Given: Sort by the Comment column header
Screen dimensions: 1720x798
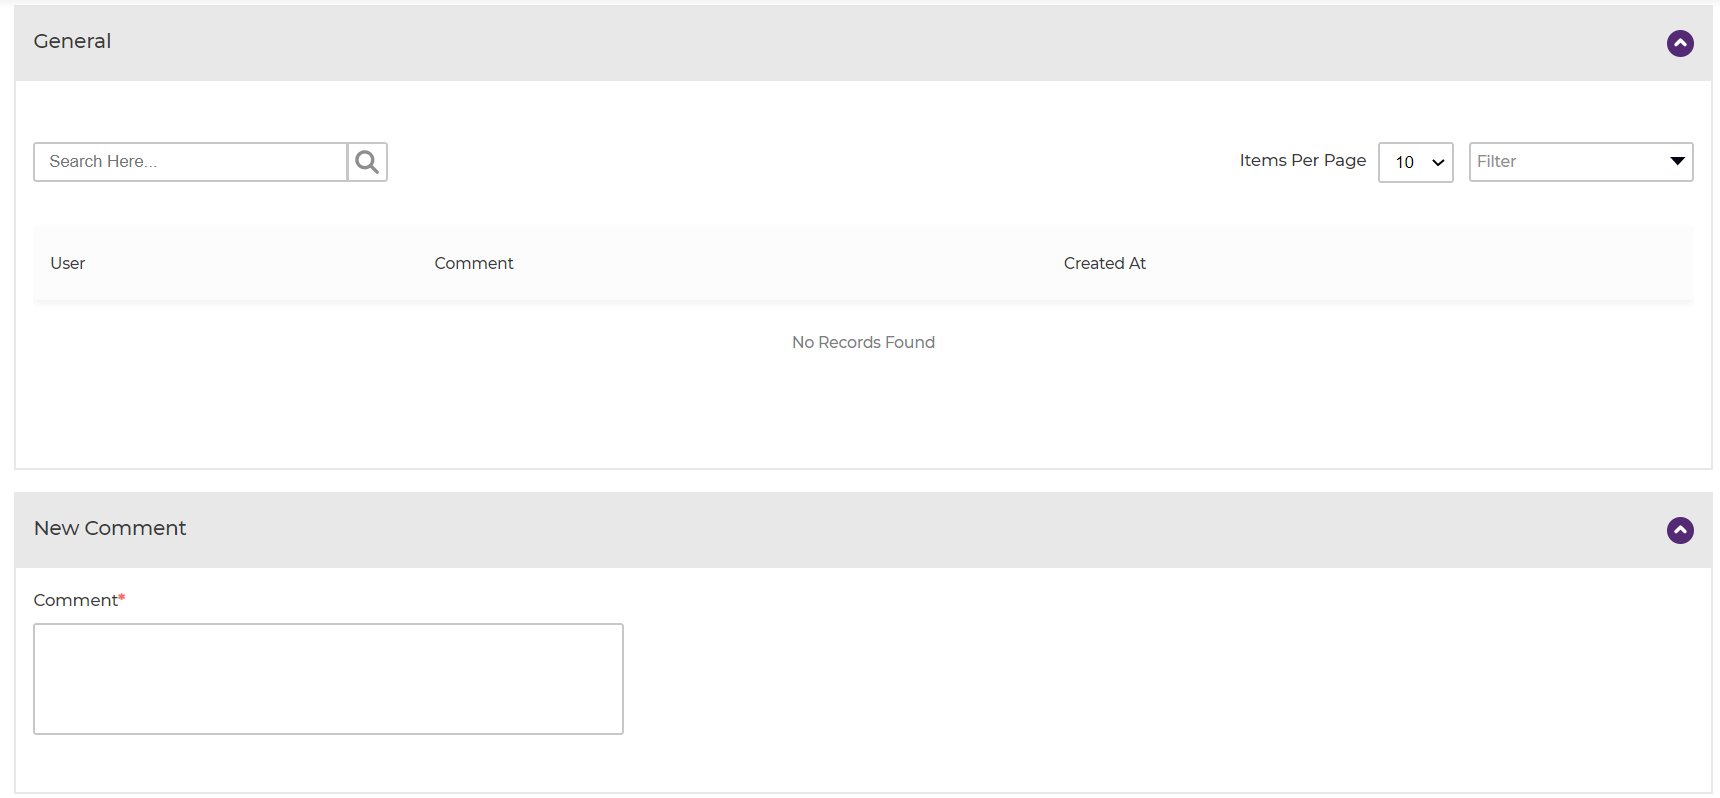Looking at the screenshot, I should pyautogui.click(x=474, y=263).
